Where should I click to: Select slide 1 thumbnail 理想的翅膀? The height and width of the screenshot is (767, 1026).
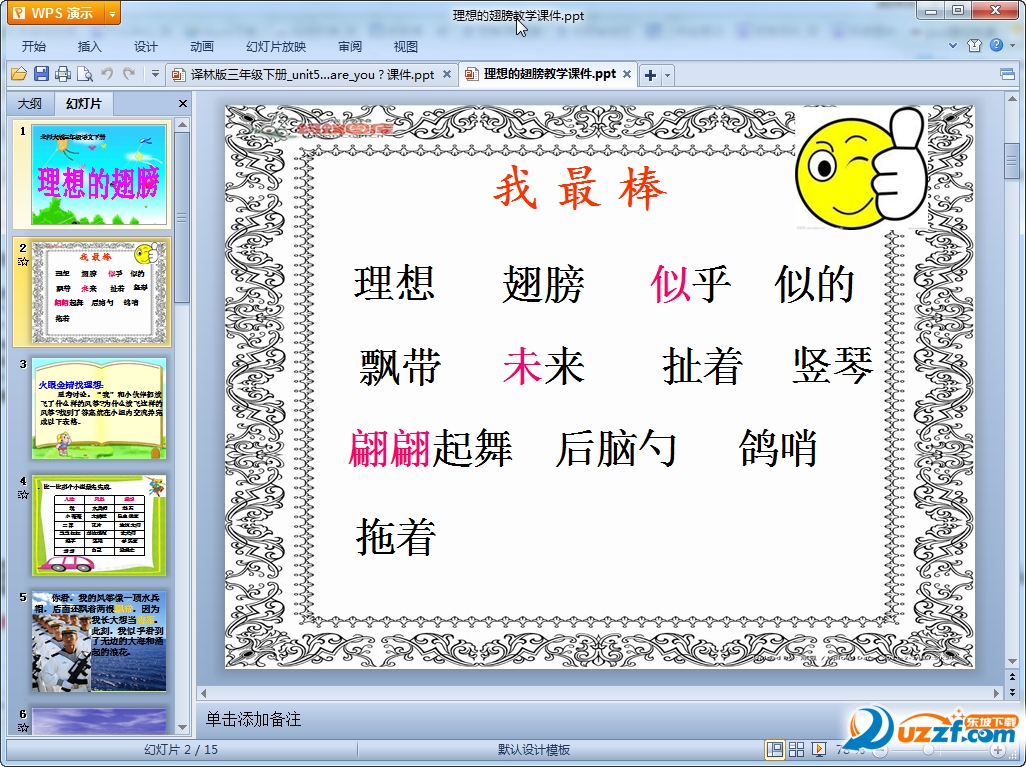(99, 175)
